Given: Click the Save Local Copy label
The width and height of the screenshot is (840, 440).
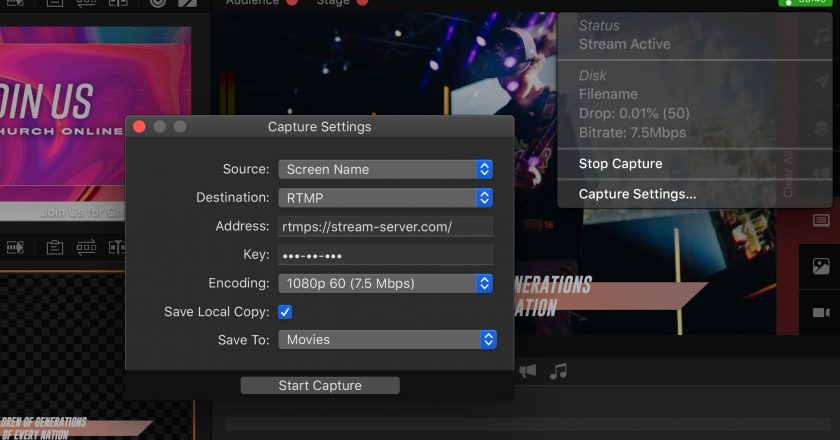Looking at the screenshot, I should 216,312.
